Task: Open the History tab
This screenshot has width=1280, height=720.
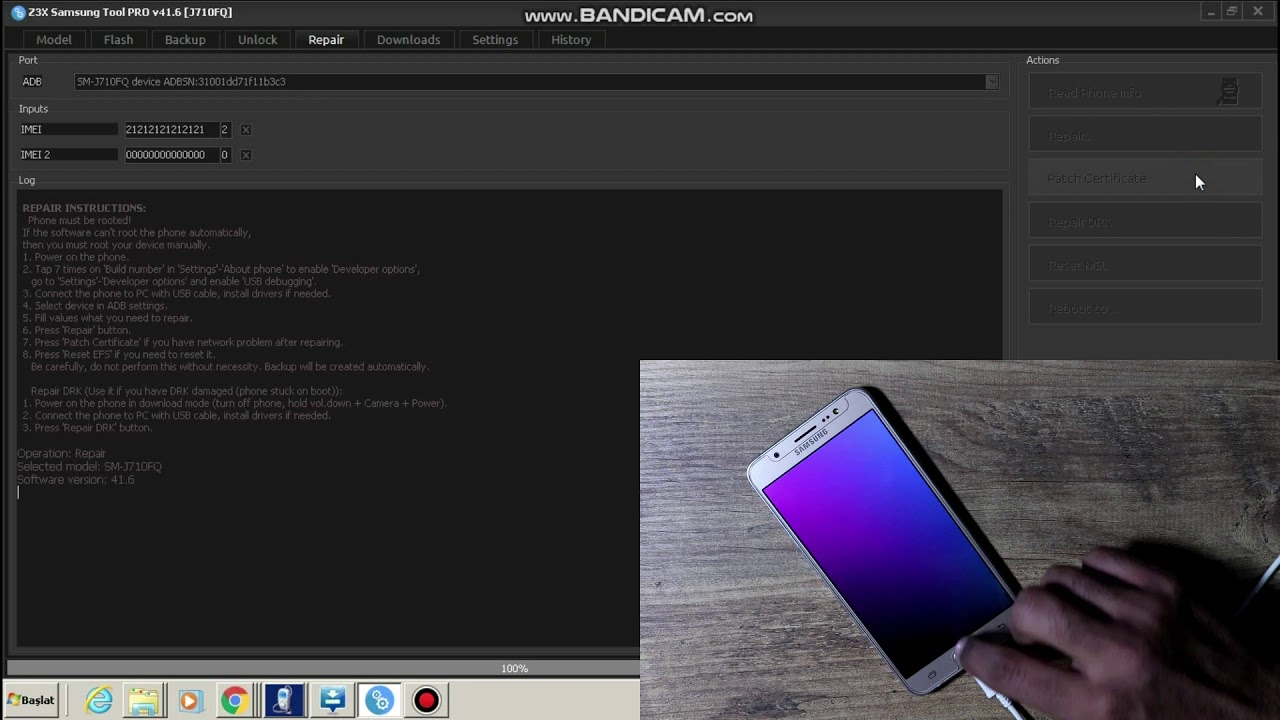Action: [571, 40]
